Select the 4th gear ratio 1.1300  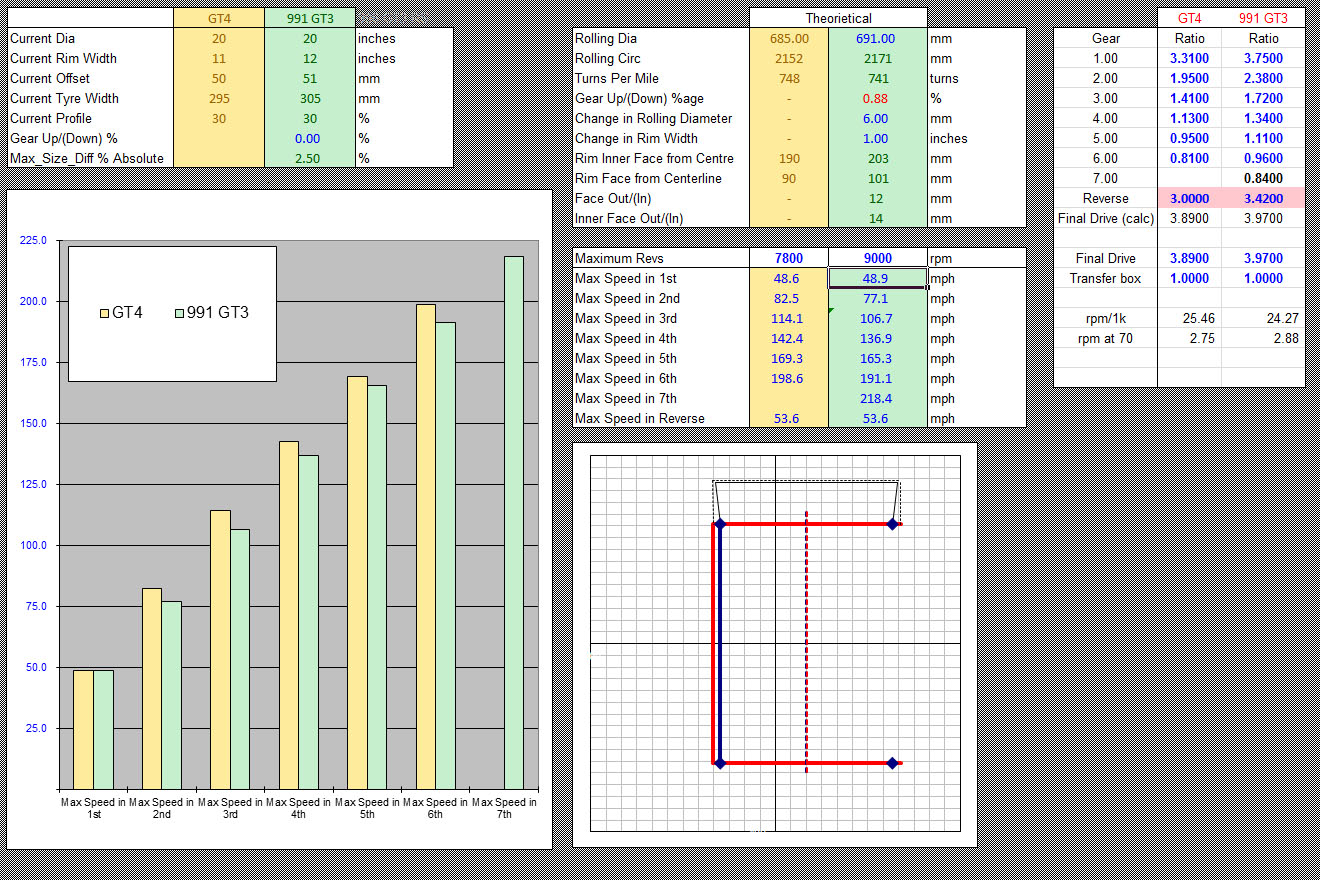click(1190, 119)
